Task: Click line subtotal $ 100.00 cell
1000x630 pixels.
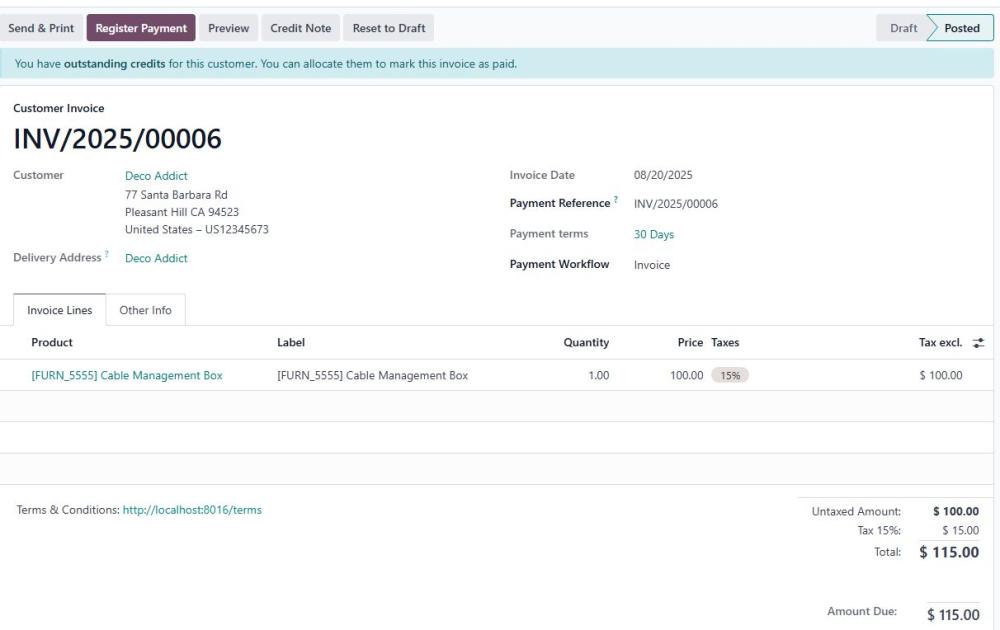Action: tap(941, 376)
